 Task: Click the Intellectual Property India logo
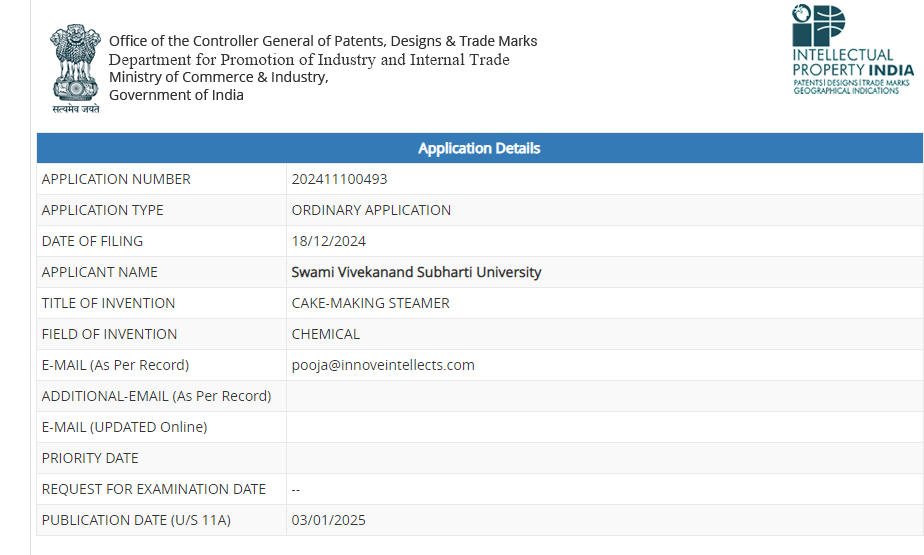pos(852,50)
